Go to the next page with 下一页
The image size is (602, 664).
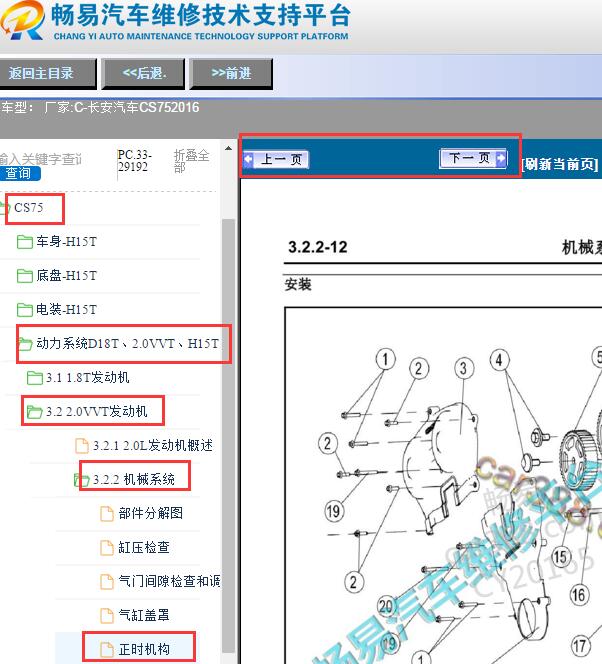473,158
